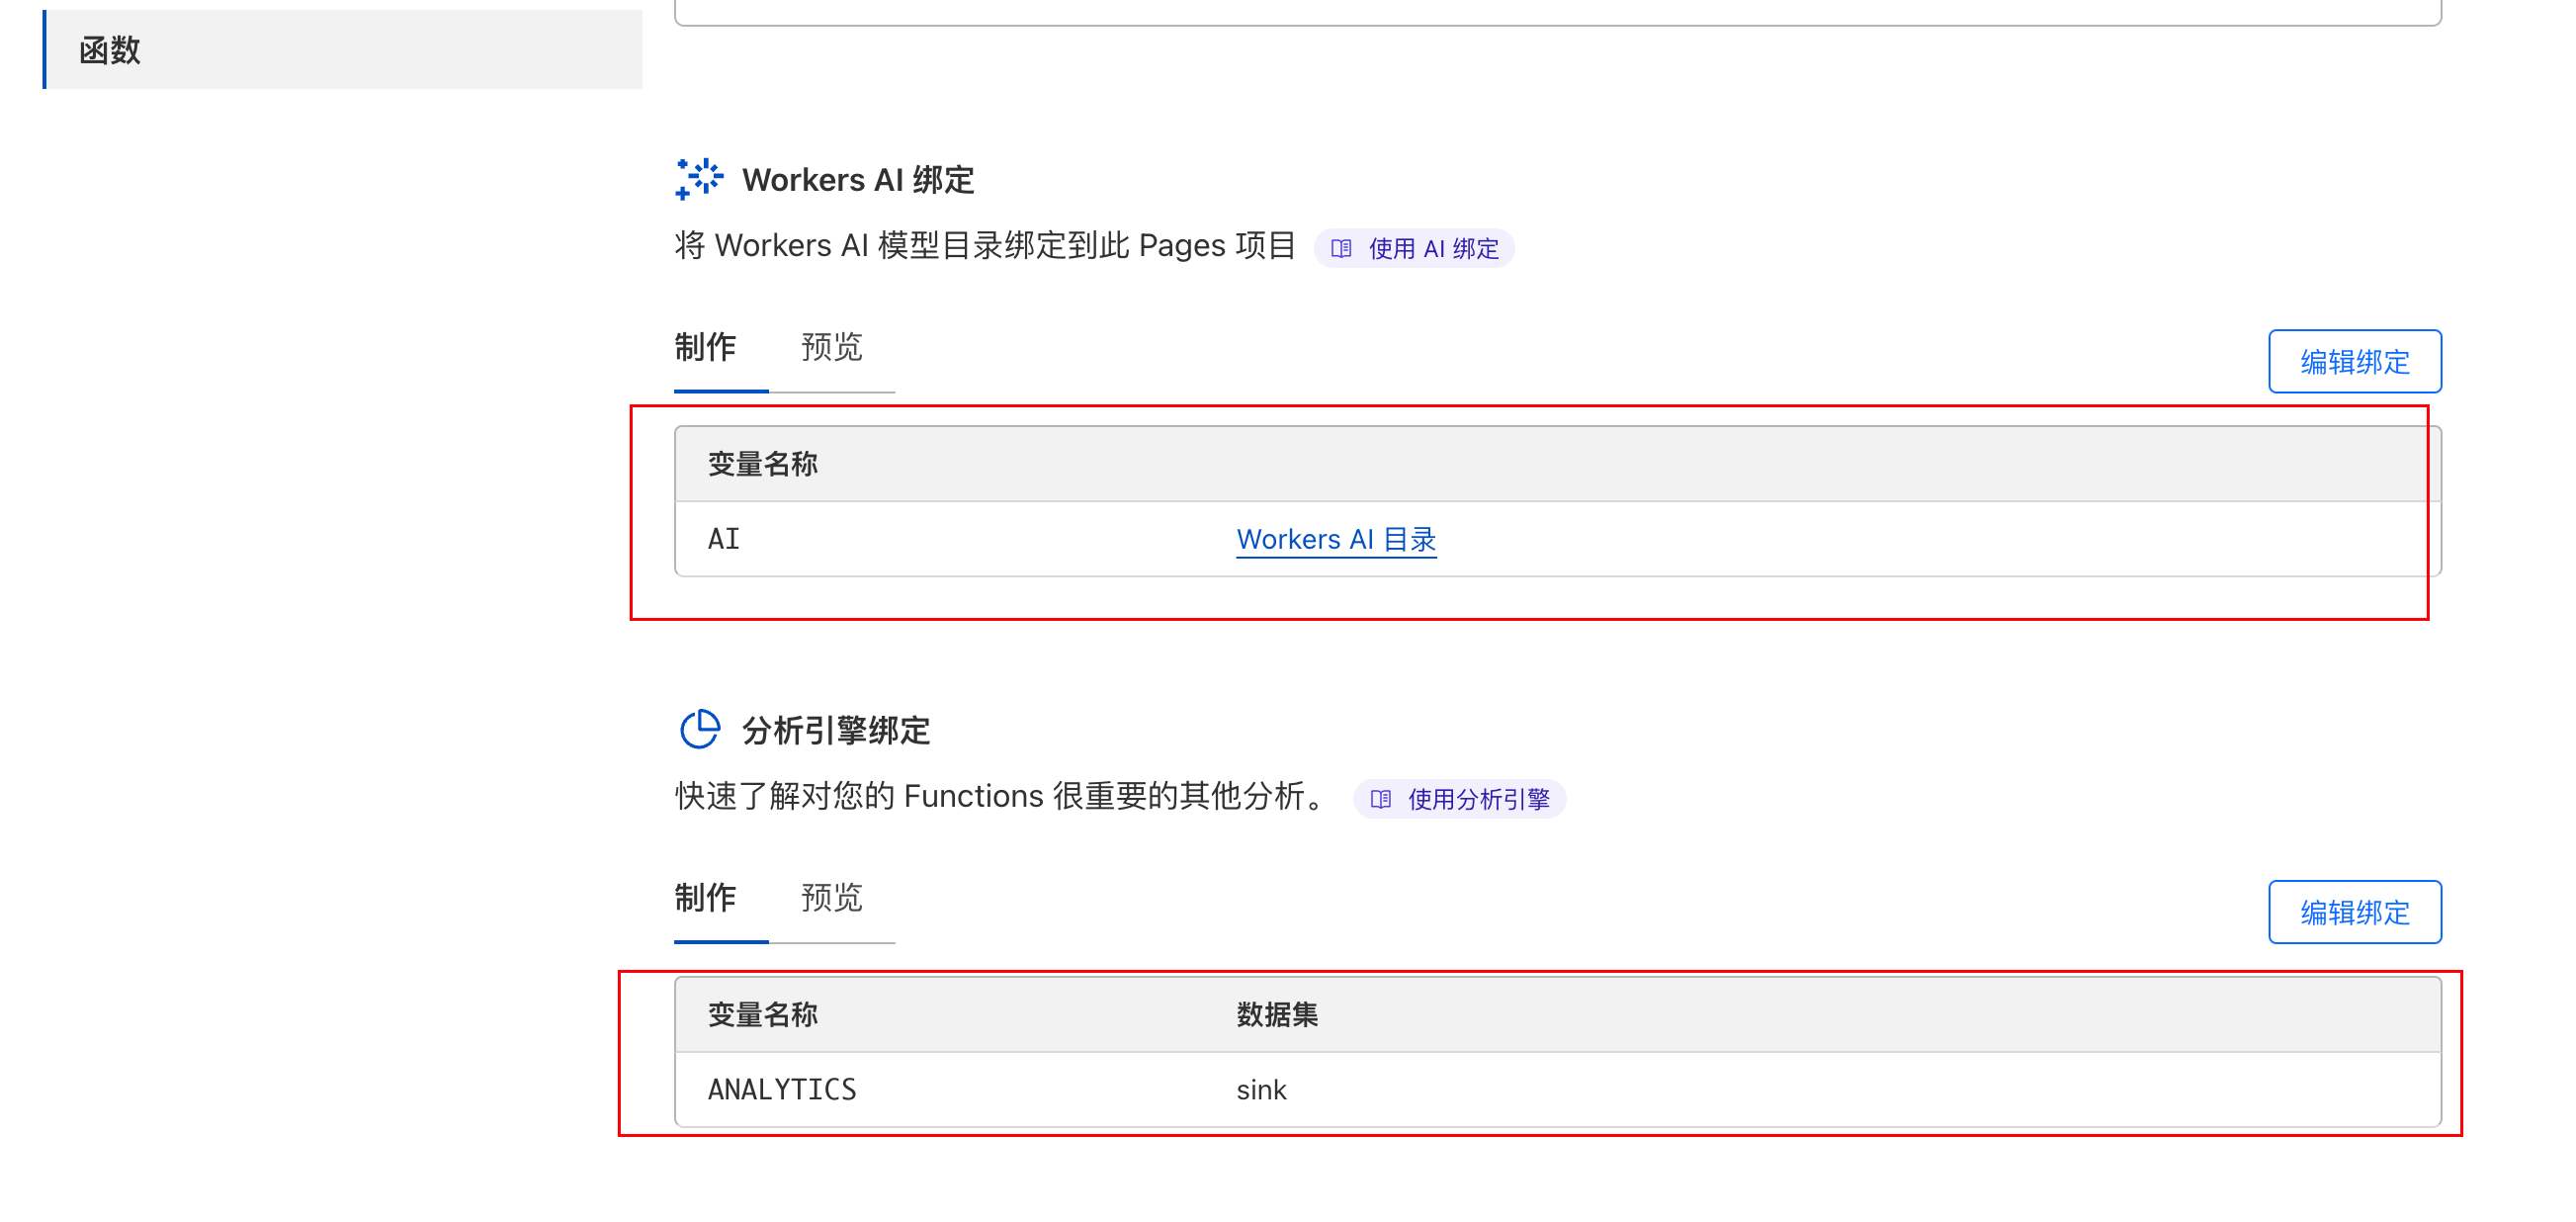The image size is (2576, 1222).
Task: Click the 分析引擎绑定 heading
Action: [836, 731]
